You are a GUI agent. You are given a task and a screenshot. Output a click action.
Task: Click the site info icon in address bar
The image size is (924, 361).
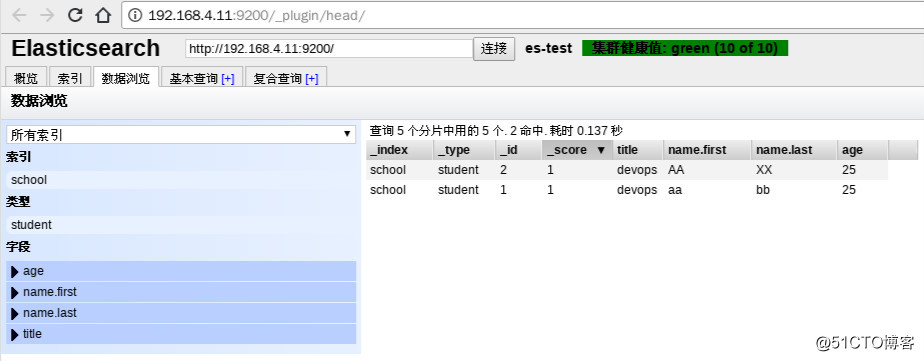(x=135, y=15)
